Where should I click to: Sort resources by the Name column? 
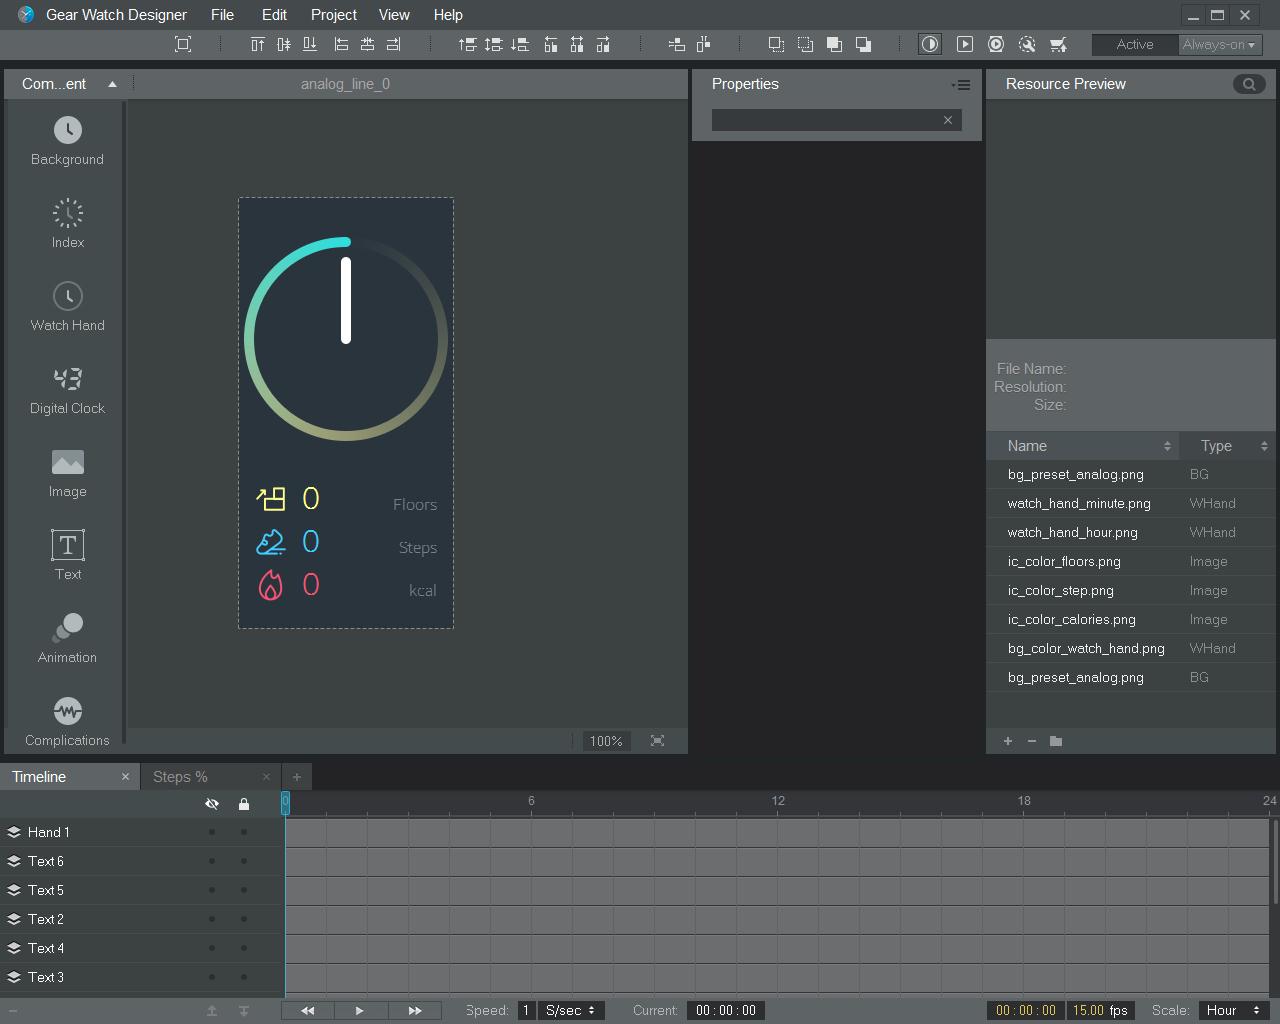[1083, 446]
